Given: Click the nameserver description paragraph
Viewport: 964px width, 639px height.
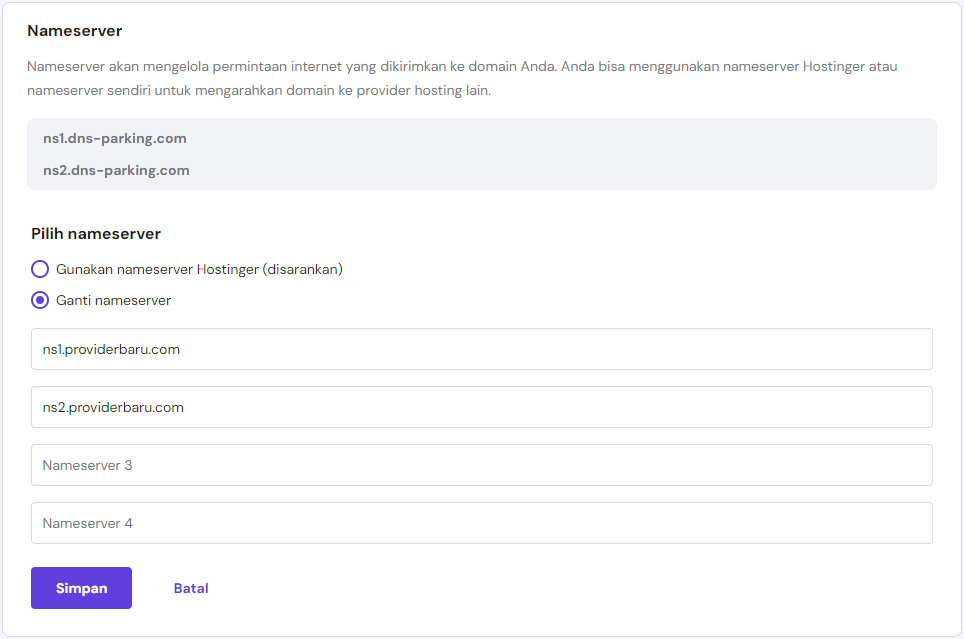Looking at the screenshot, I should [x=463, y=77].
